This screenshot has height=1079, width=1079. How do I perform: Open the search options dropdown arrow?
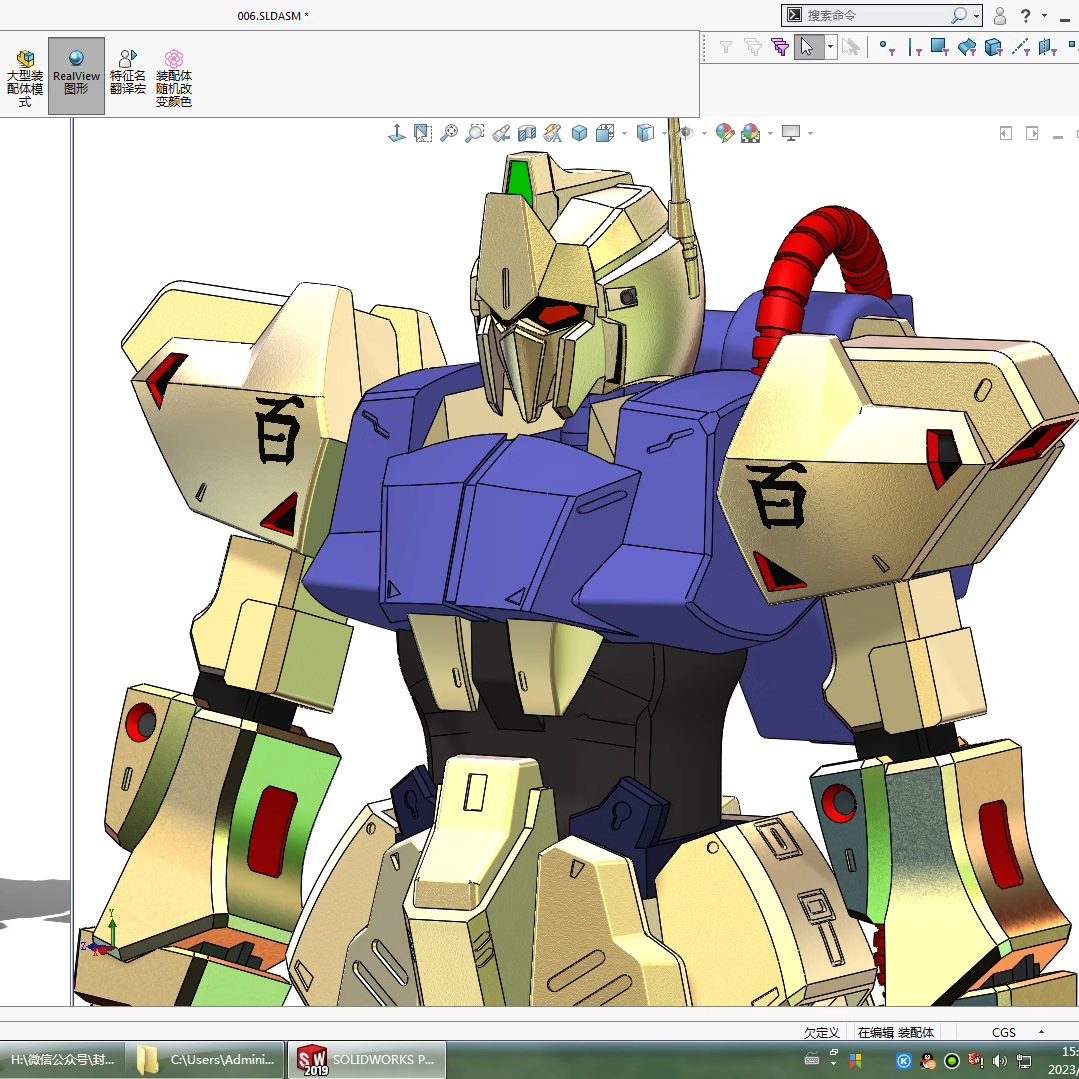(x=976, y=16)
